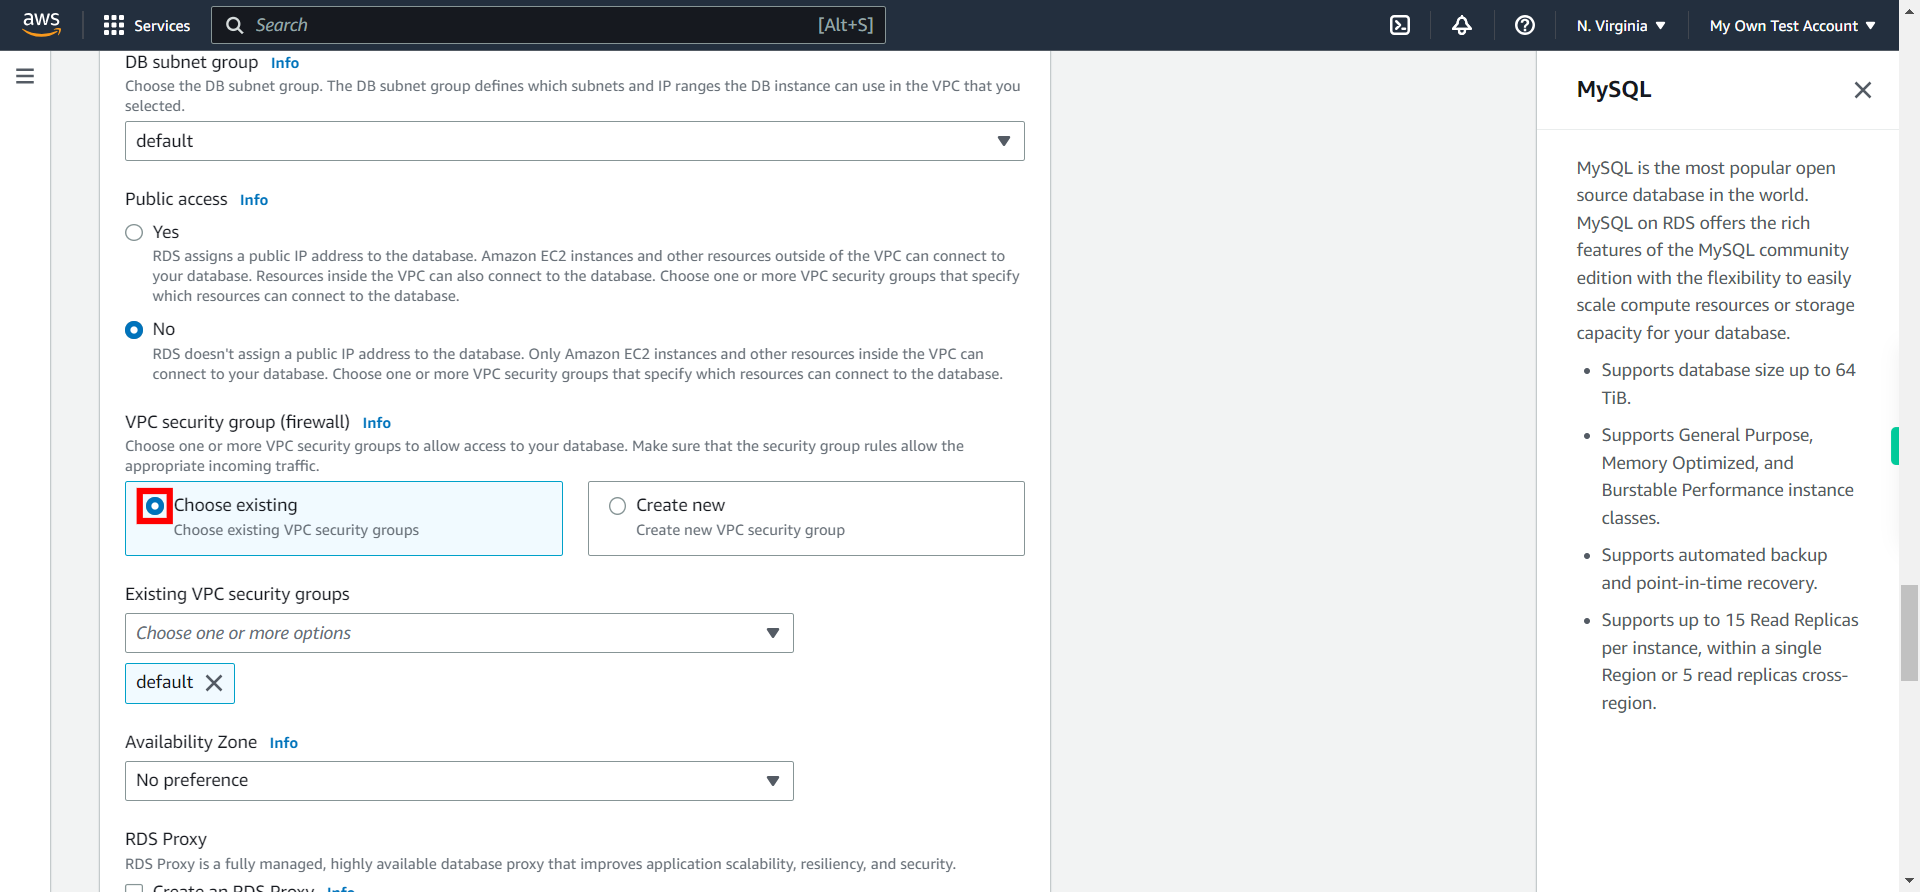This screenshot has height=892, width=1920.
Task: Open the N. Virginia region menu
Action: point(1621,26)
